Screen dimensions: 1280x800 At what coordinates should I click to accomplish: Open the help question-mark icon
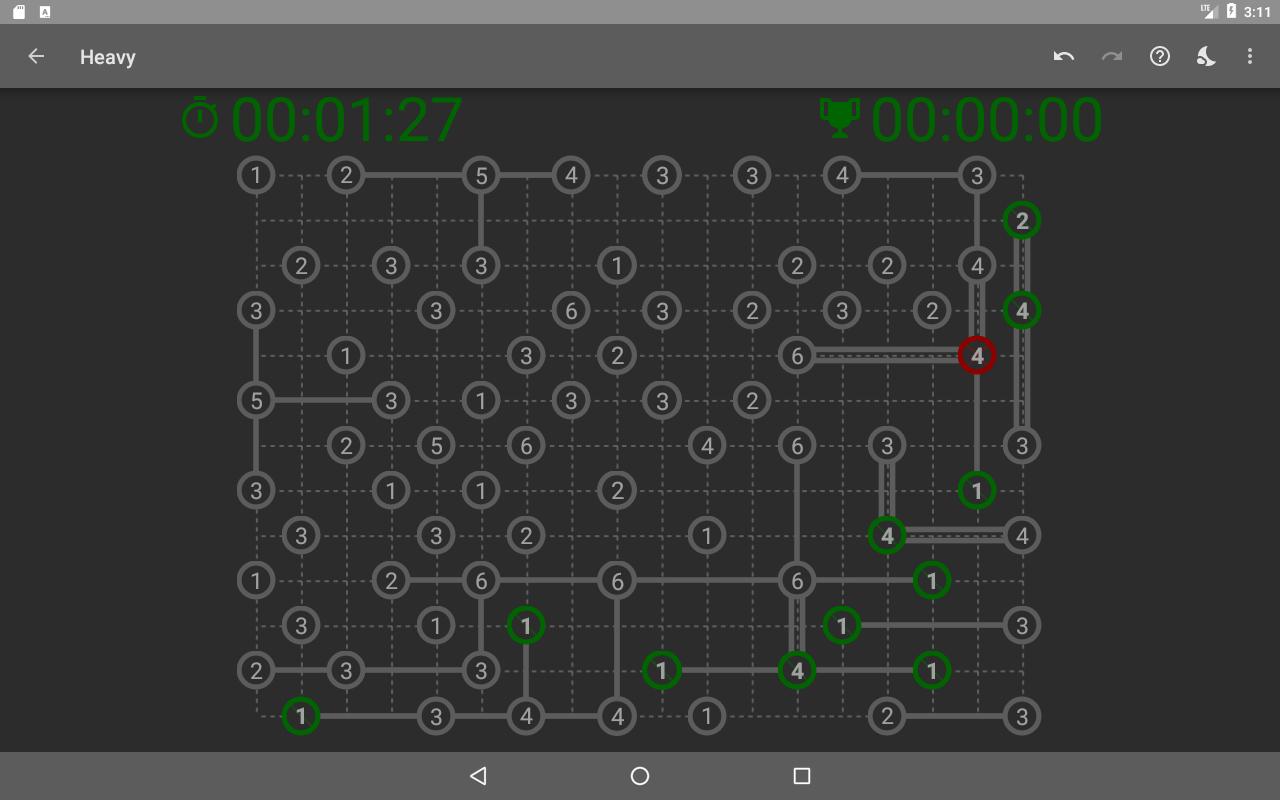[x=1160, y=56]
